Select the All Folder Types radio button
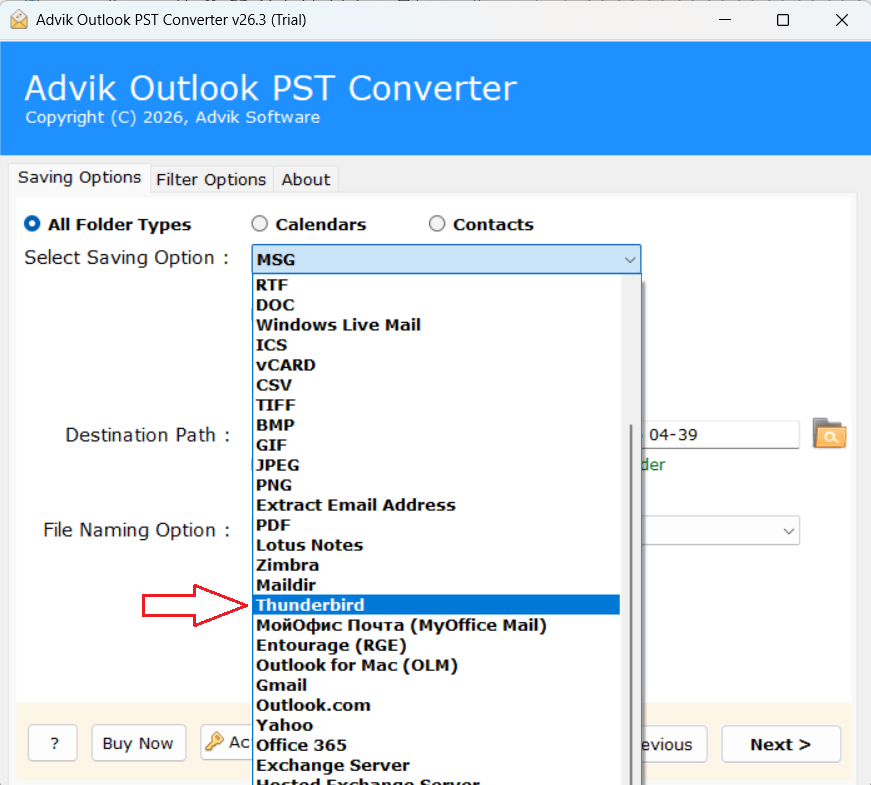Image resolution: width=871 pixels, height=785 pixels. (x=32, y=224)
